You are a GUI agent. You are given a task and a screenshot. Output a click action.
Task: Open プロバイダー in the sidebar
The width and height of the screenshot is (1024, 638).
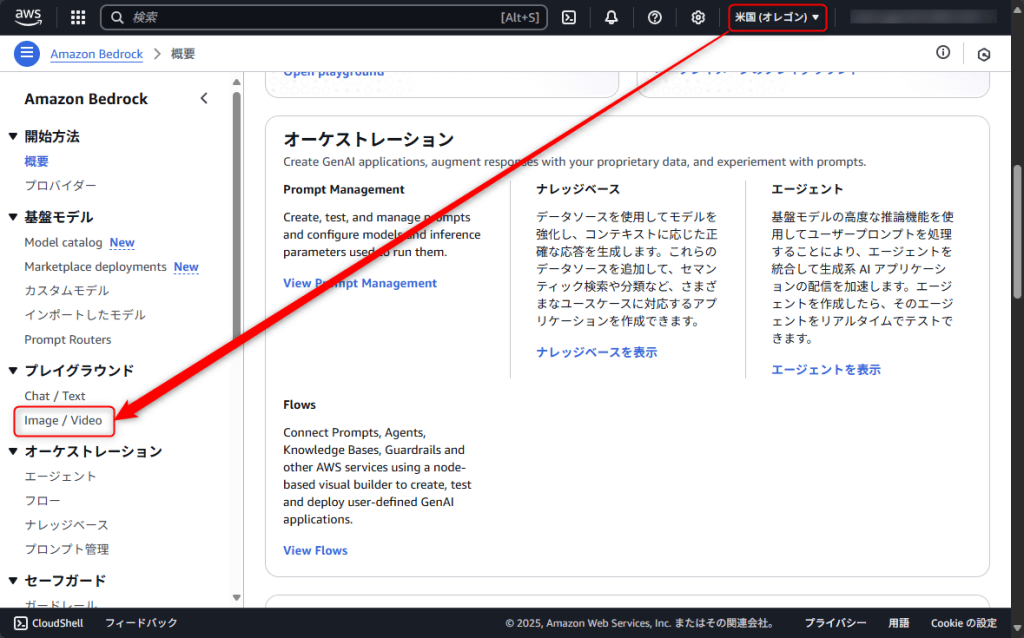pyautogui.click(x=60, y=185)
